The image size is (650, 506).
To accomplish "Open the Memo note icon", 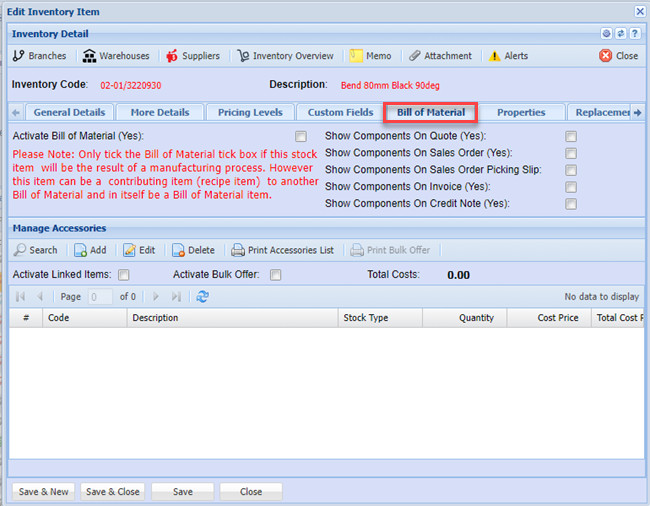I will tap(356, 56).
